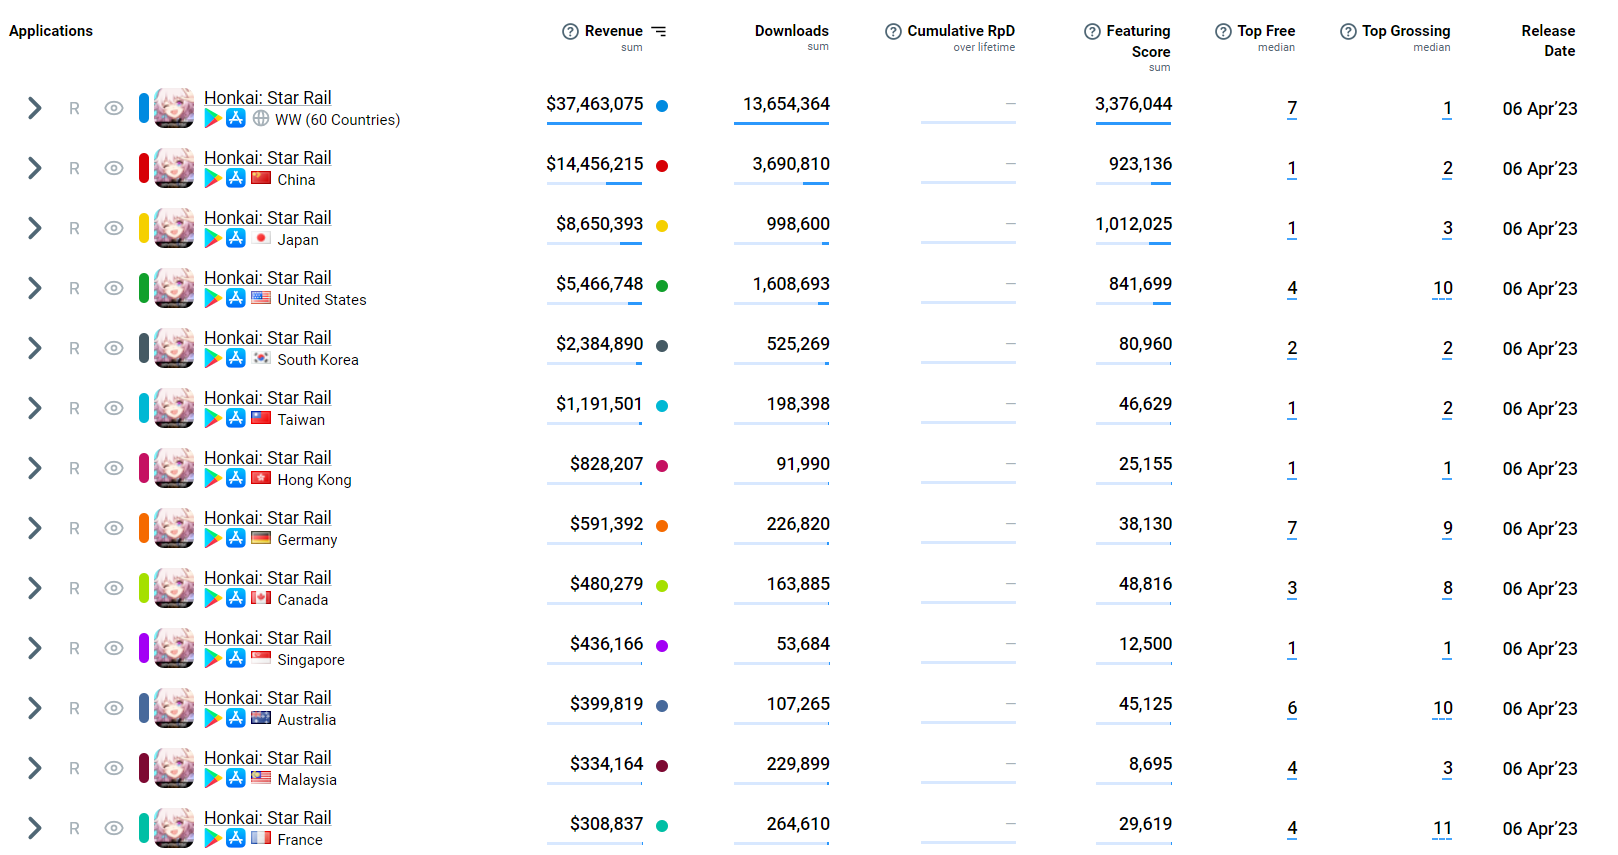Click the yellow color swatch for Japan row
The height and width of the screenshot is (855, 1618).
(x=144, y=228)
